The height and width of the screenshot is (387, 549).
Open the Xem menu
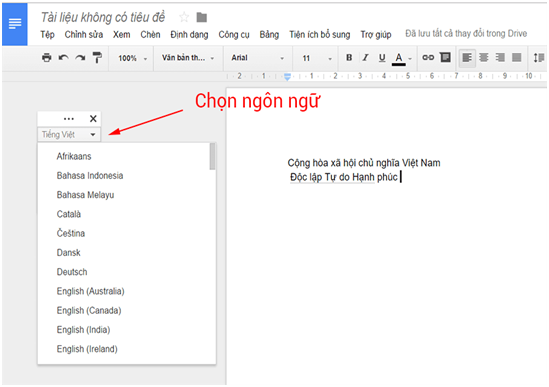tap(121, 35)
